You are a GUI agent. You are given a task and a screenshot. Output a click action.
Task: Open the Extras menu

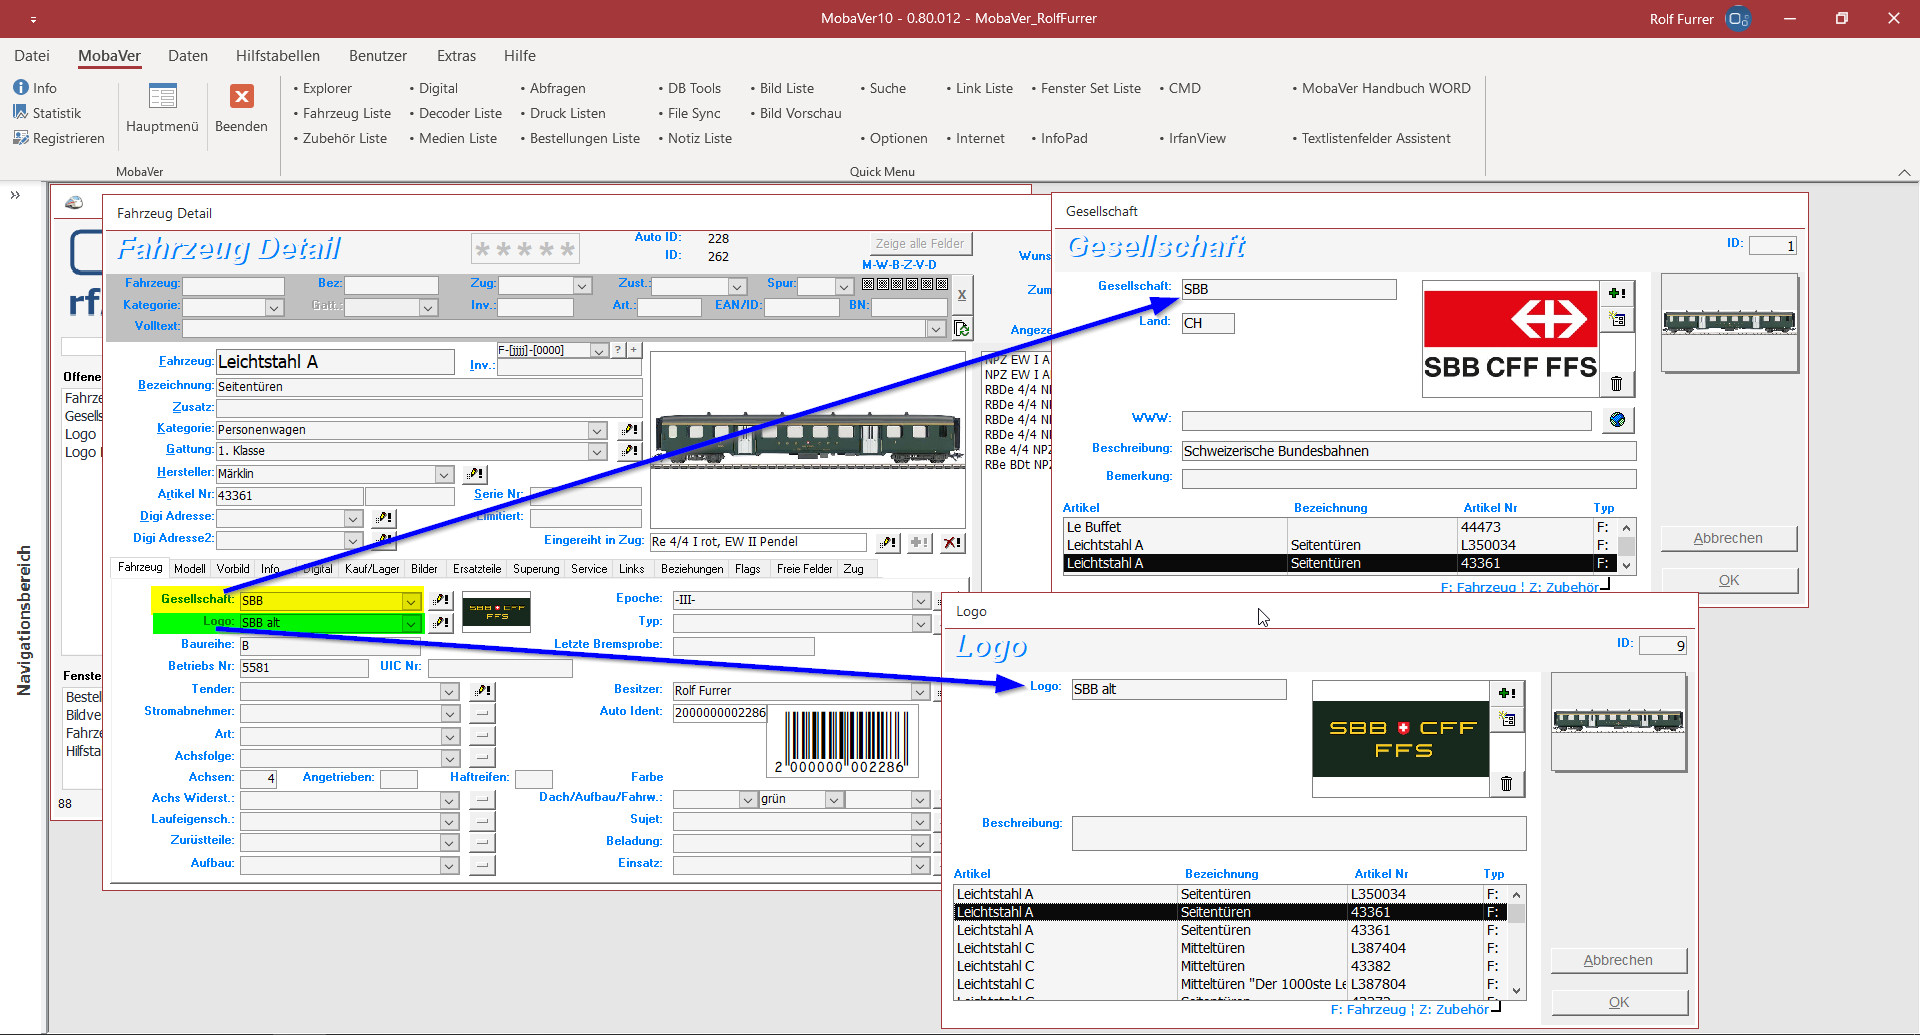(x=456, y=56)
